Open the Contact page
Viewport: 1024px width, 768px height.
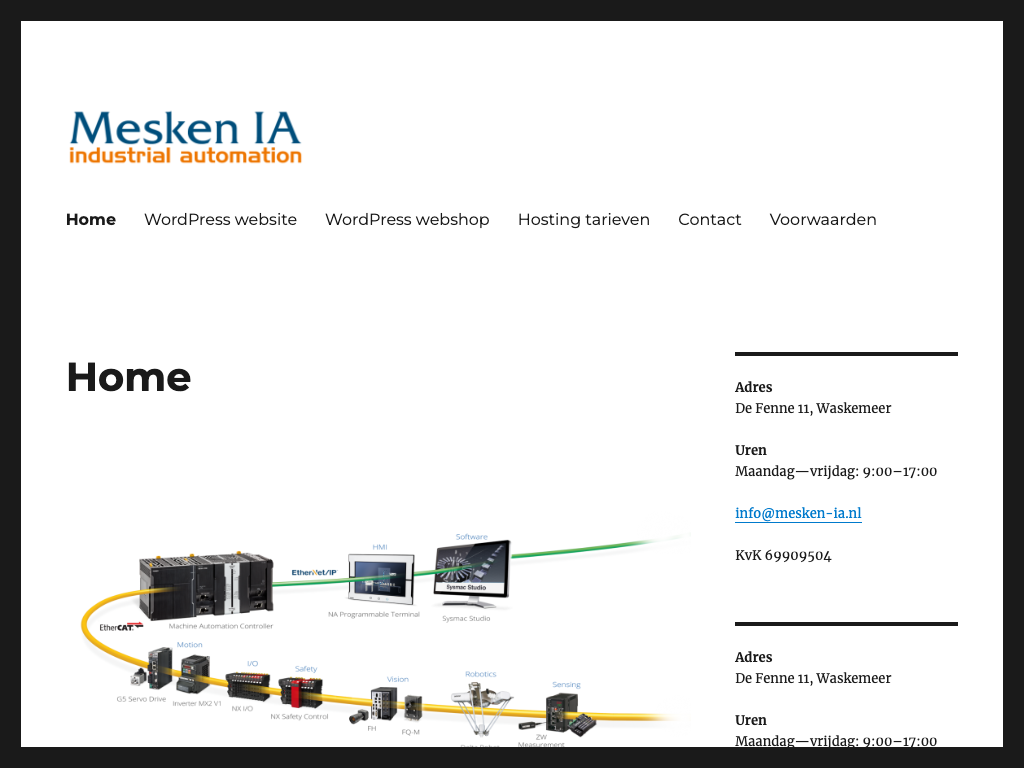[709, 219]
